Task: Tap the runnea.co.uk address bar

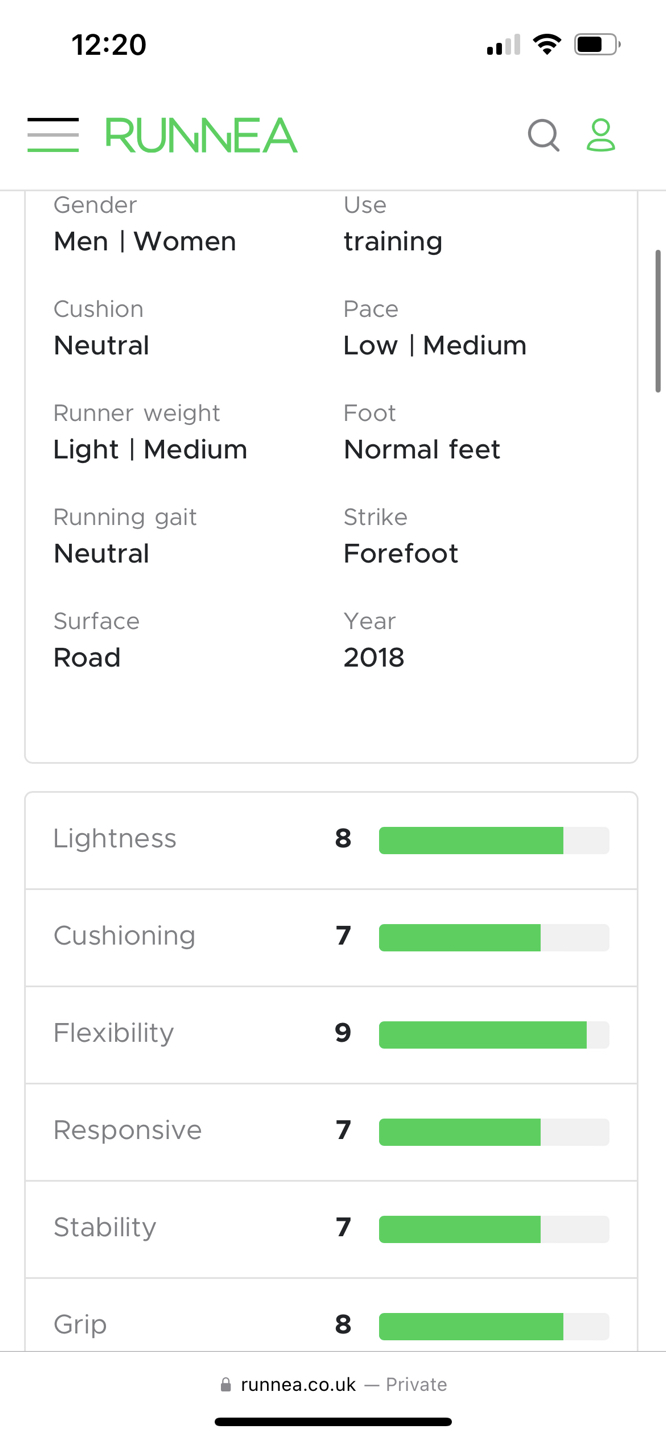Action: (333, 1385)
